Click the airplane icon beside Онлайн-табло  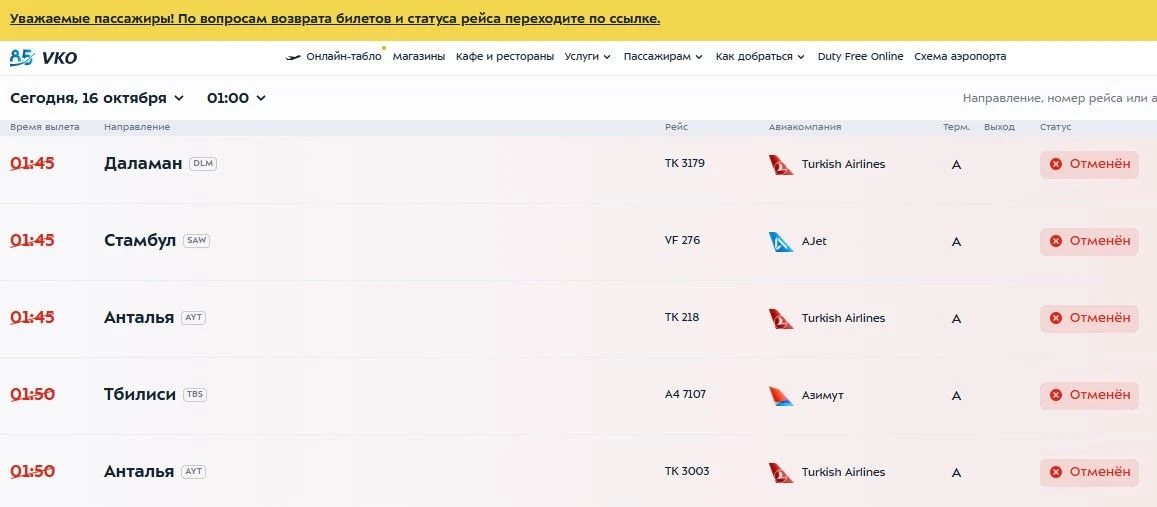(293, 57)
